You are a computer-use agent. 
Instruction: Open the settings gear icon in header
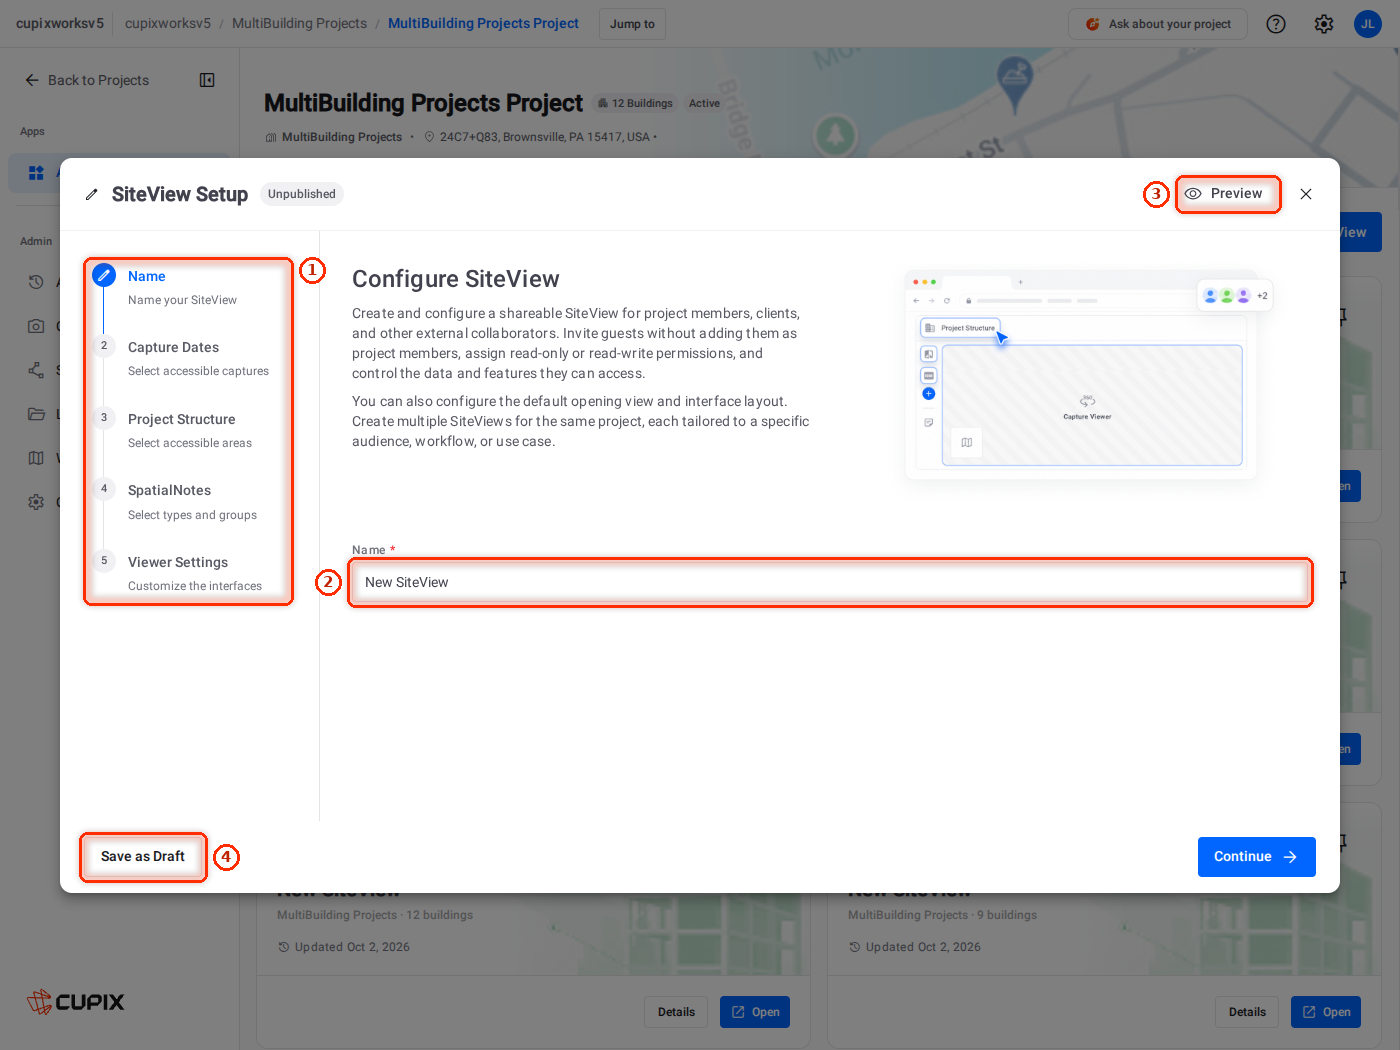[1324, 24]
